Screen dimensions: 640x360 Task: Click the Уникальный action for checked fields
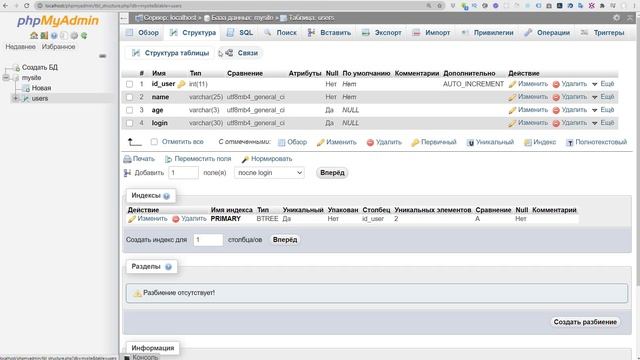pos(490,142)
